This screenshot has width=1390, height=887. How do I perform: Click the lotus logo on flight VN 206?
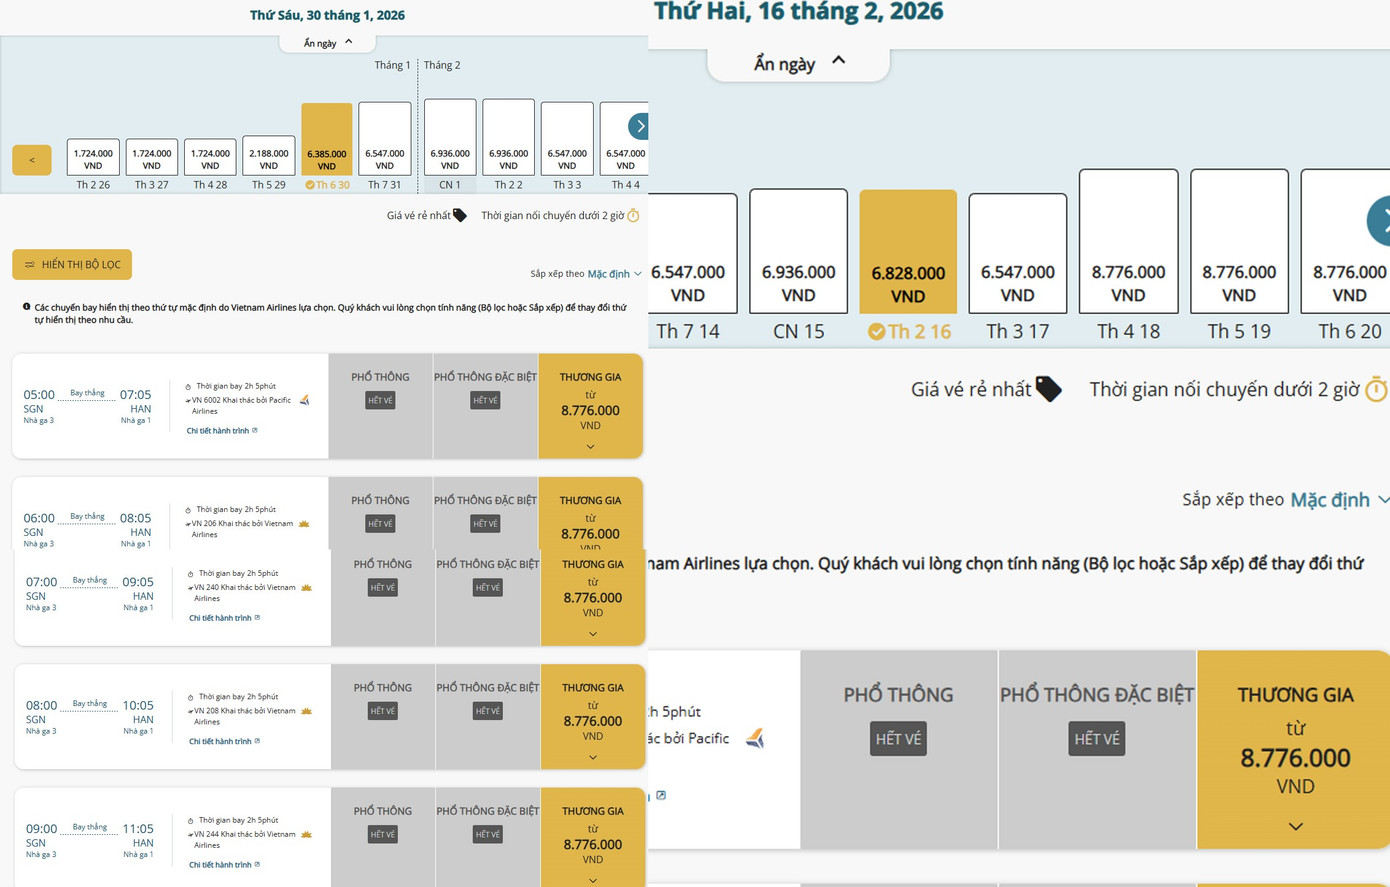click(x=305, y=523)
